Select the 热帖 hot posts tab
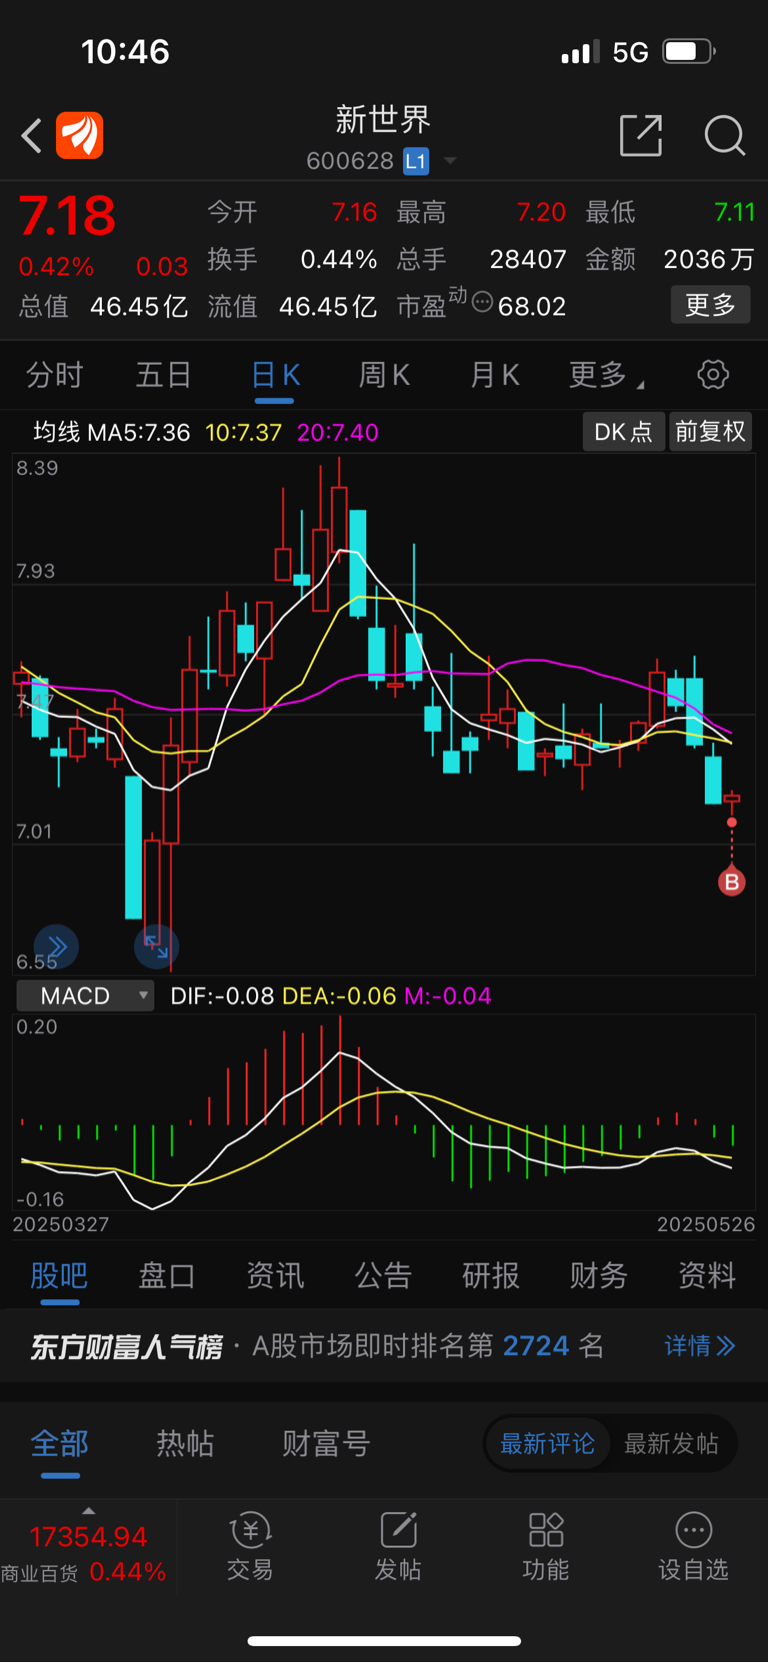 (186, 1444)
